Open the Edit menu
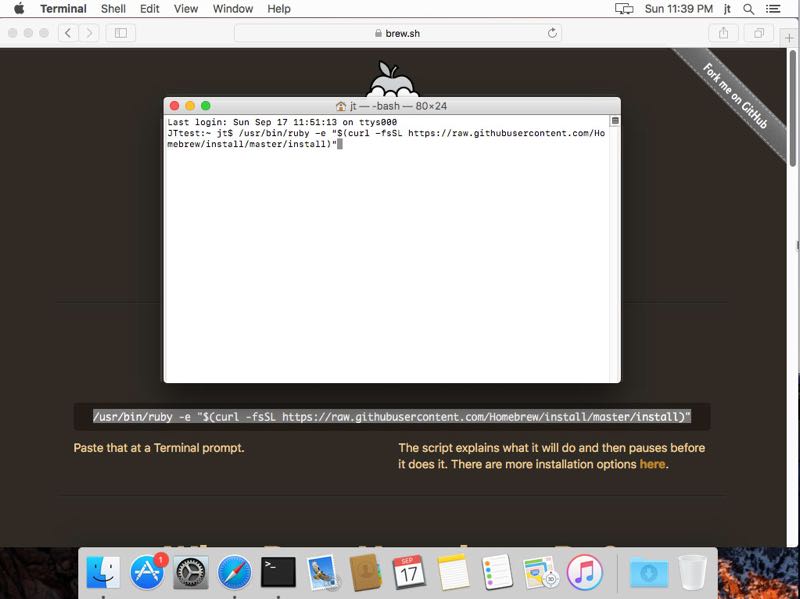 [x=149, y=9]
